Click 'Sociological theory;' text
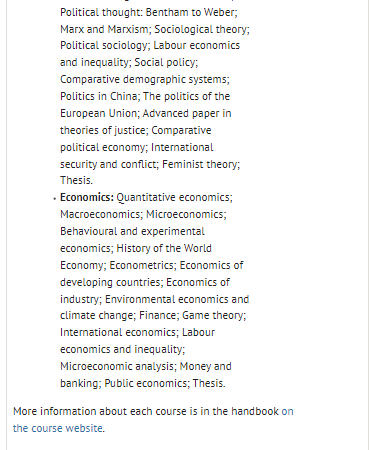 [x=202, y=29]
